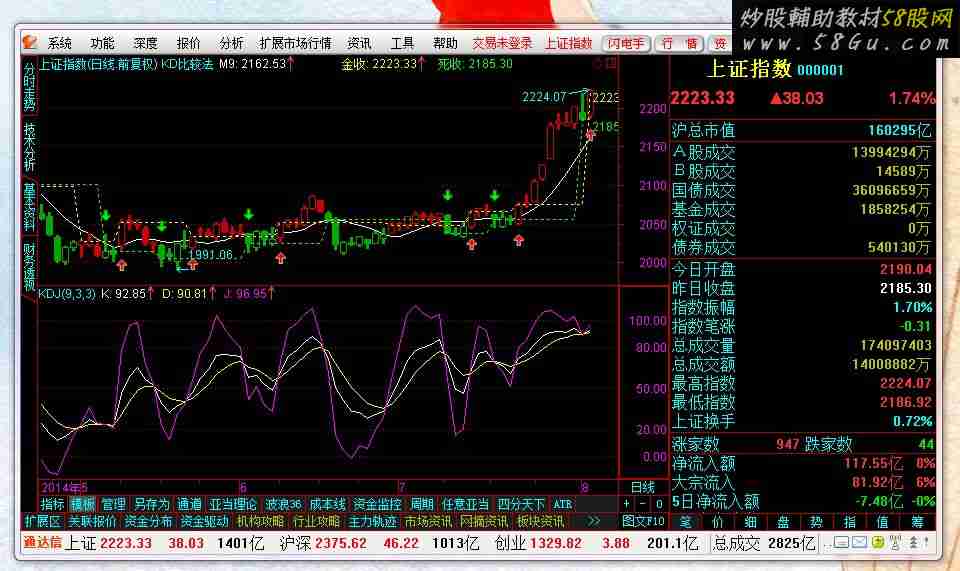Switch to 技术分析 side tab

29,146
